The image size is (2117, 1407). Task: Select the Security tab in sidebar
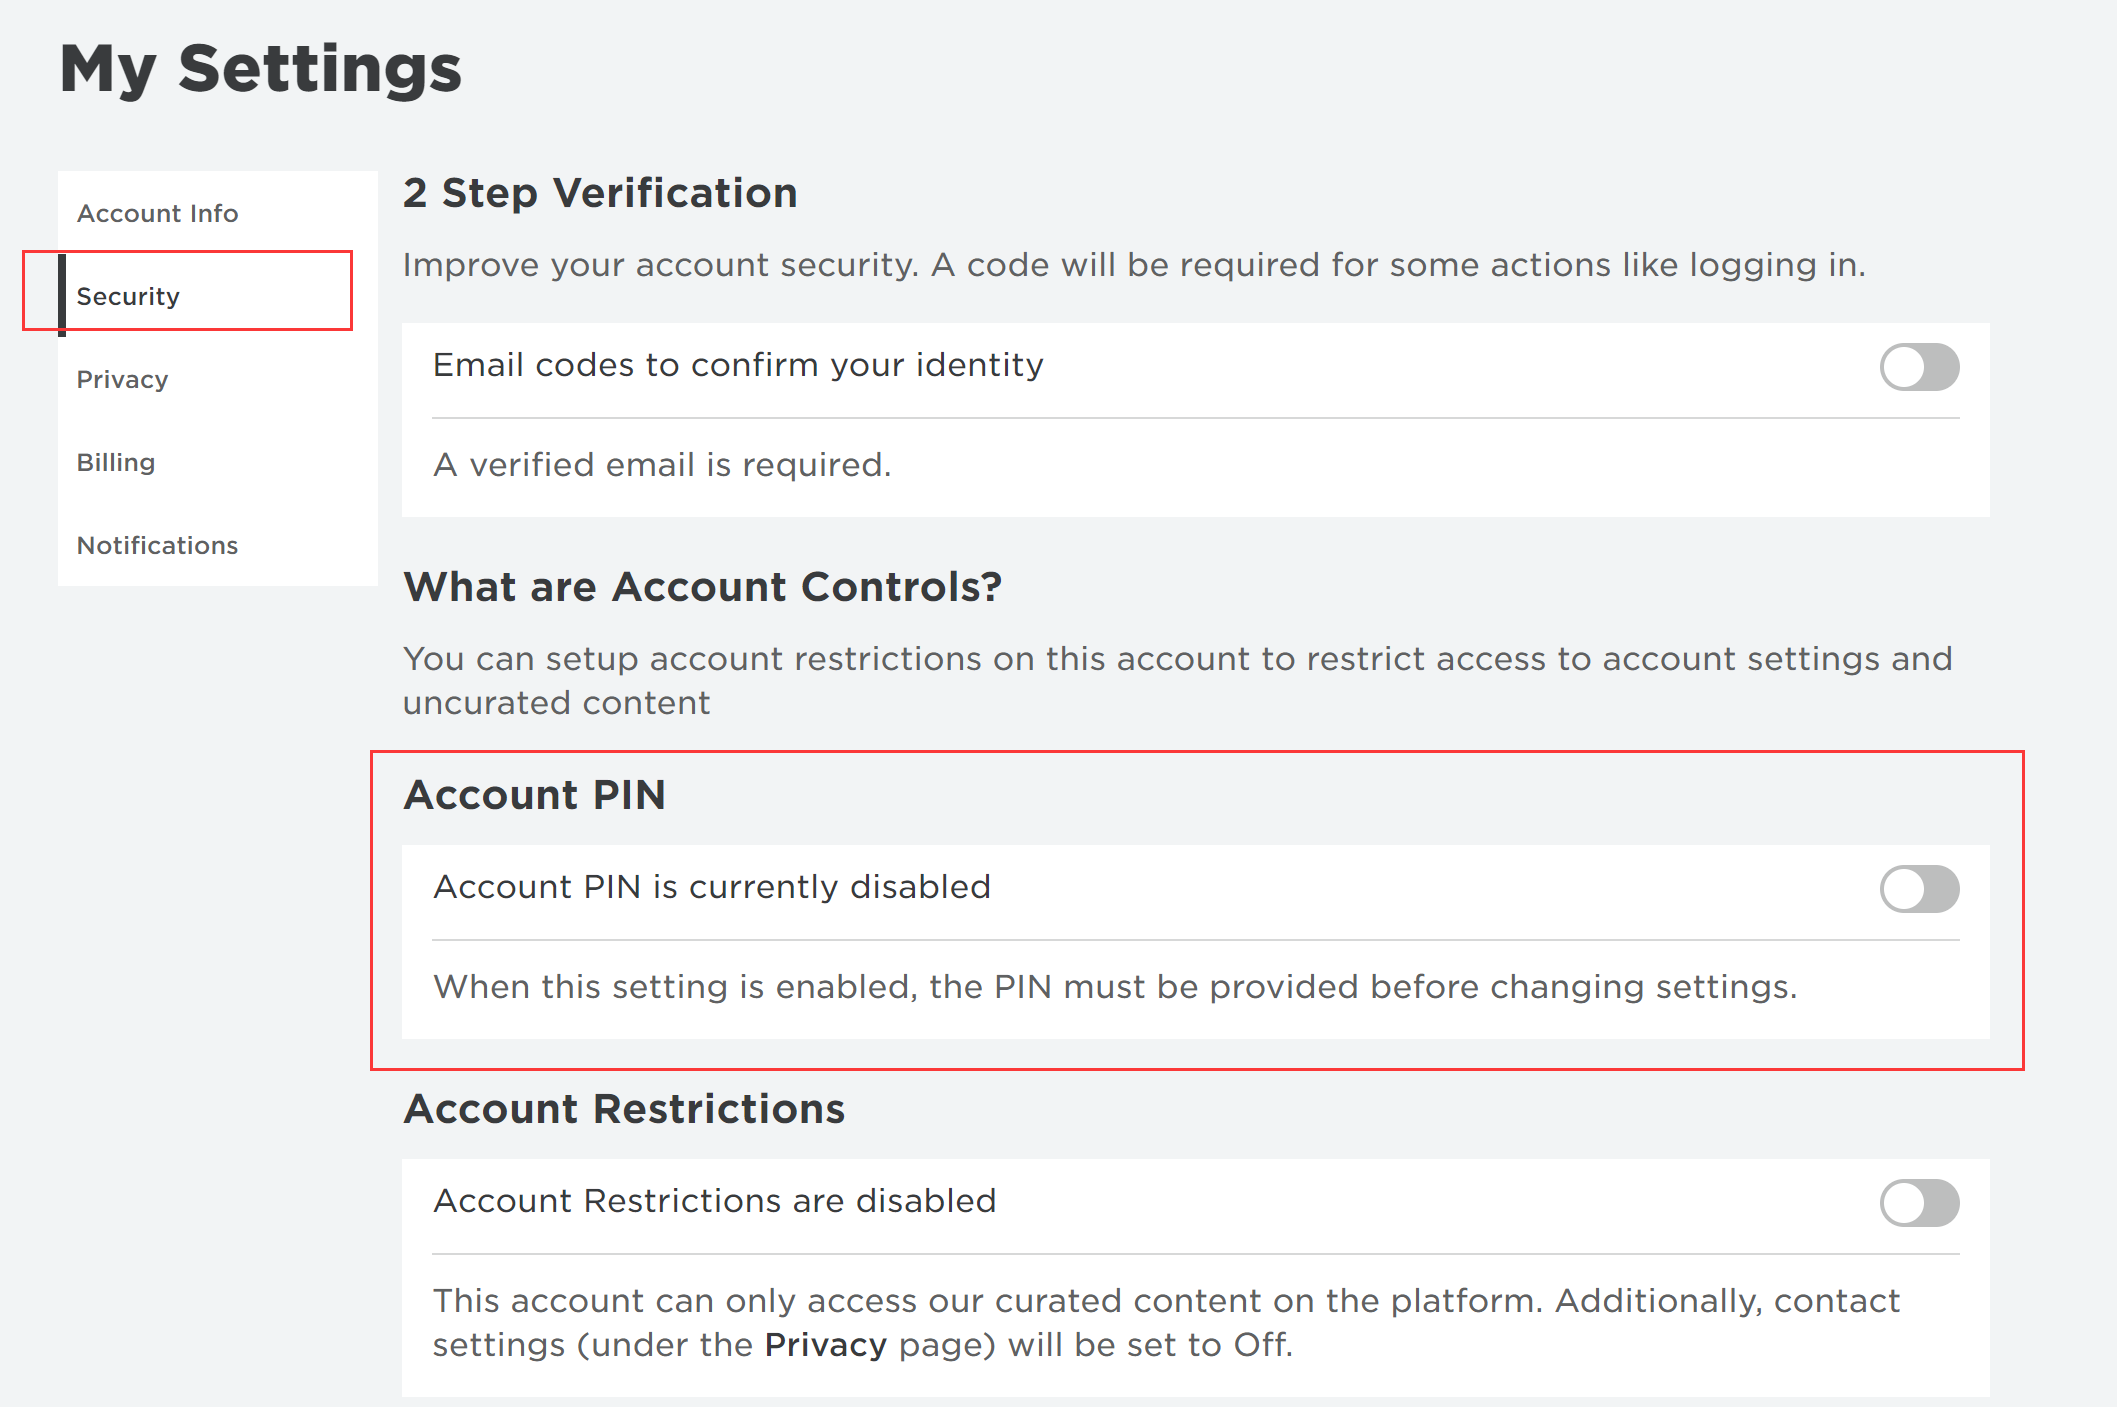tap(128, 296)
